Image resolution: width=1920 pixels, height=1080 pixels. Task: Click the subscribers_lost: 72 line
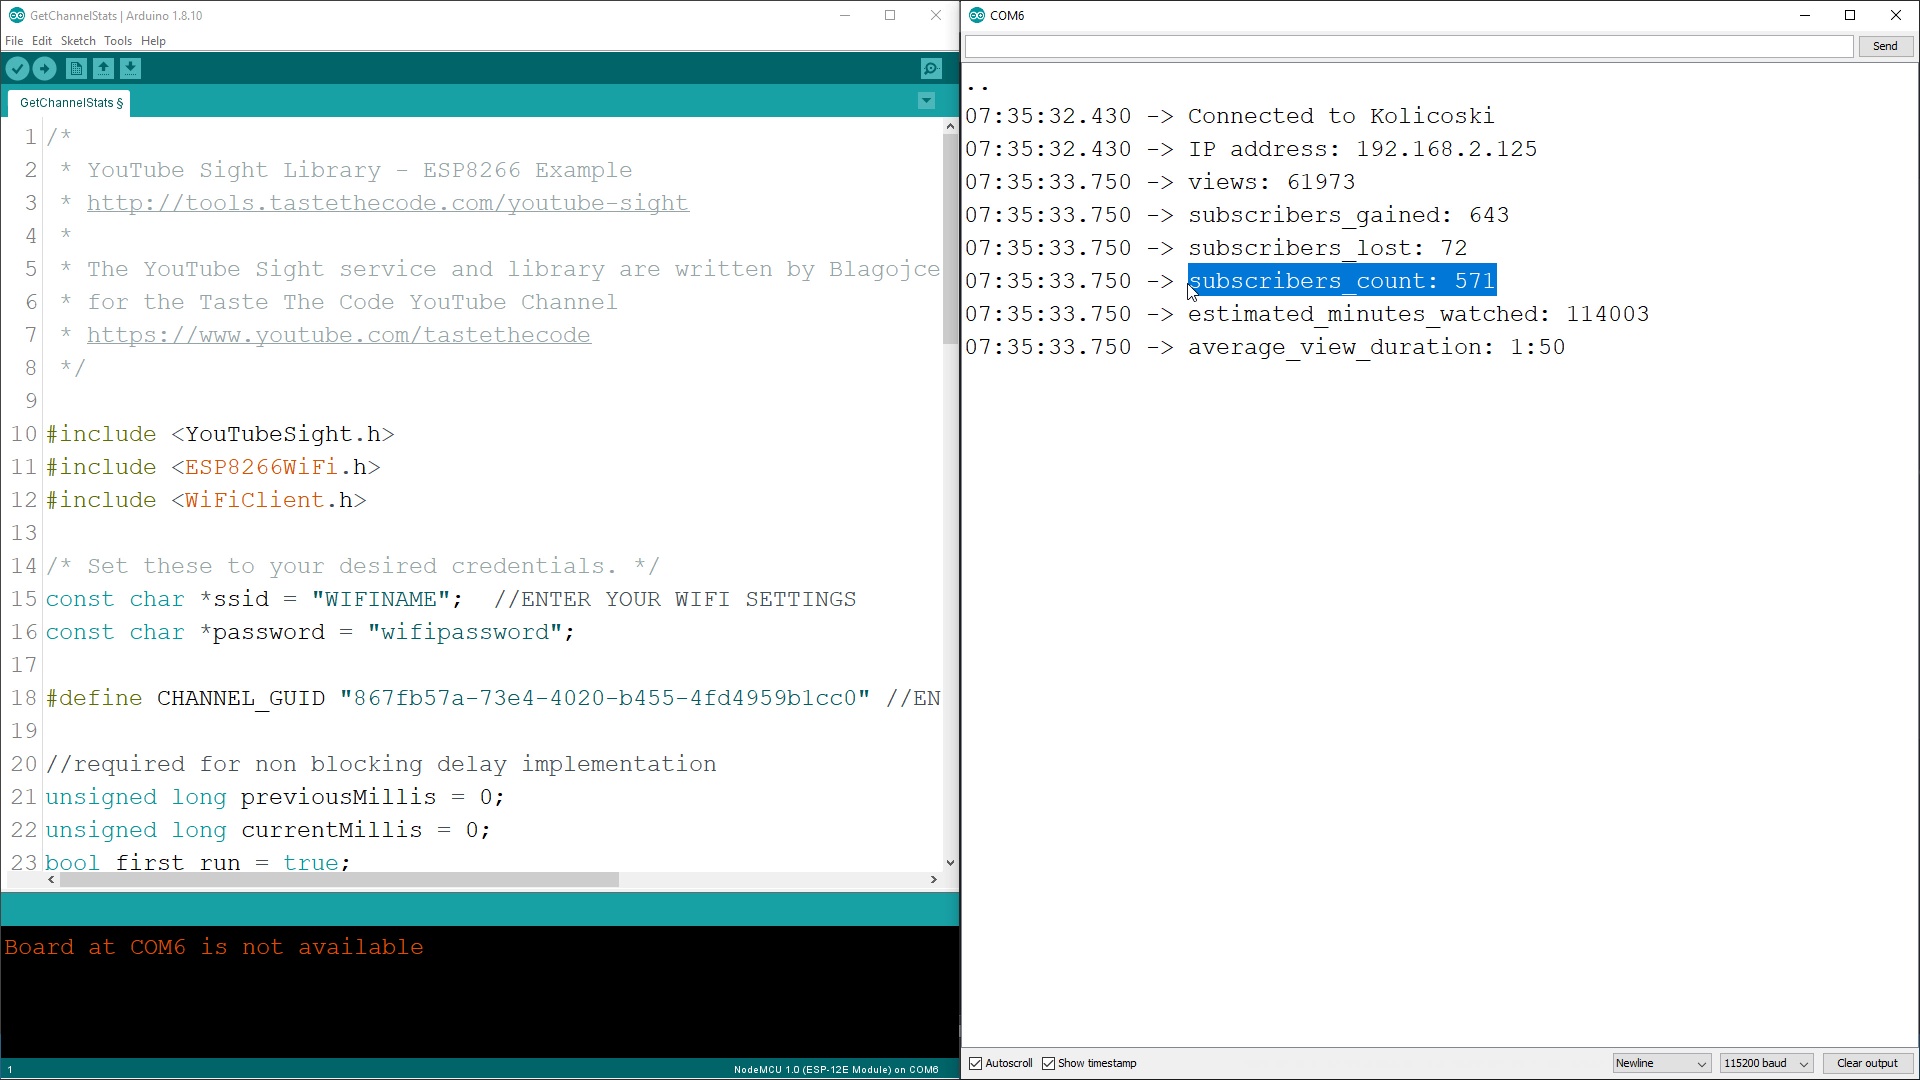[x=1328, y=248]
